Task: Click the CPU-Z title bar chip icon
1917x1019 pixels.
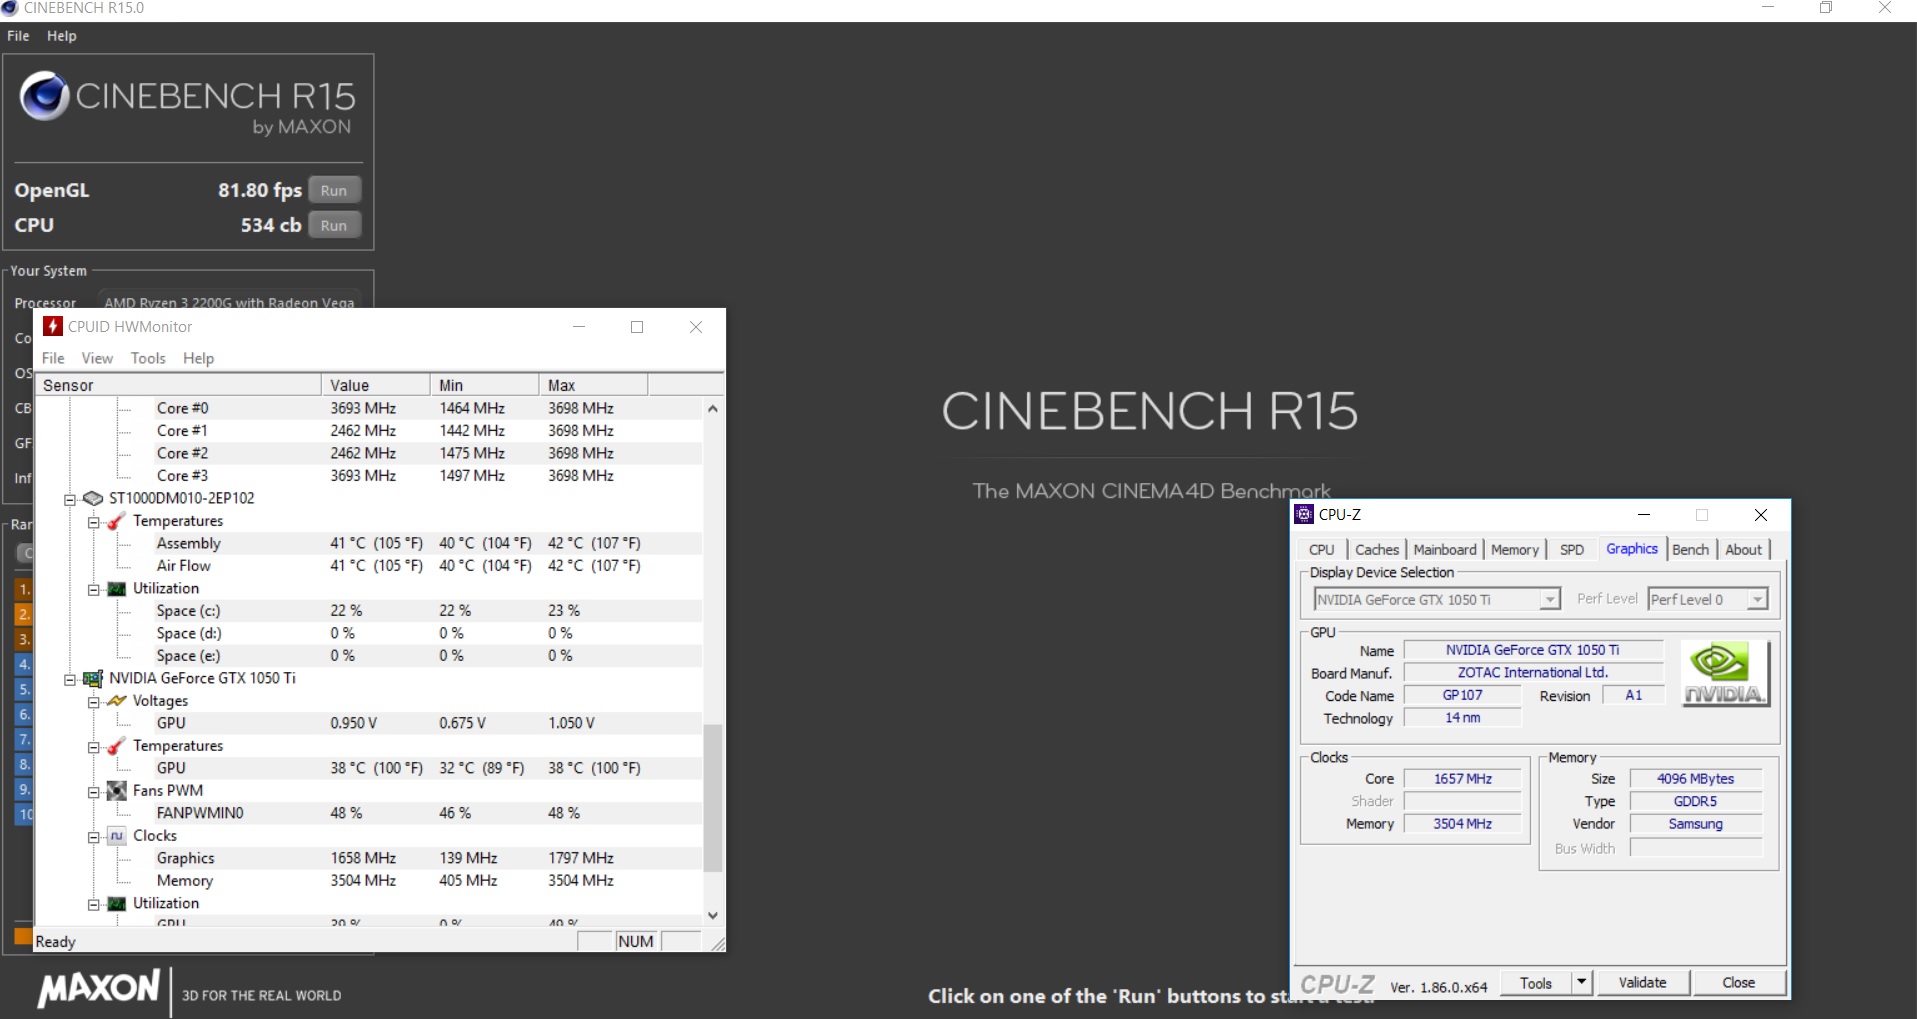Action: (x=1304, y=514)
